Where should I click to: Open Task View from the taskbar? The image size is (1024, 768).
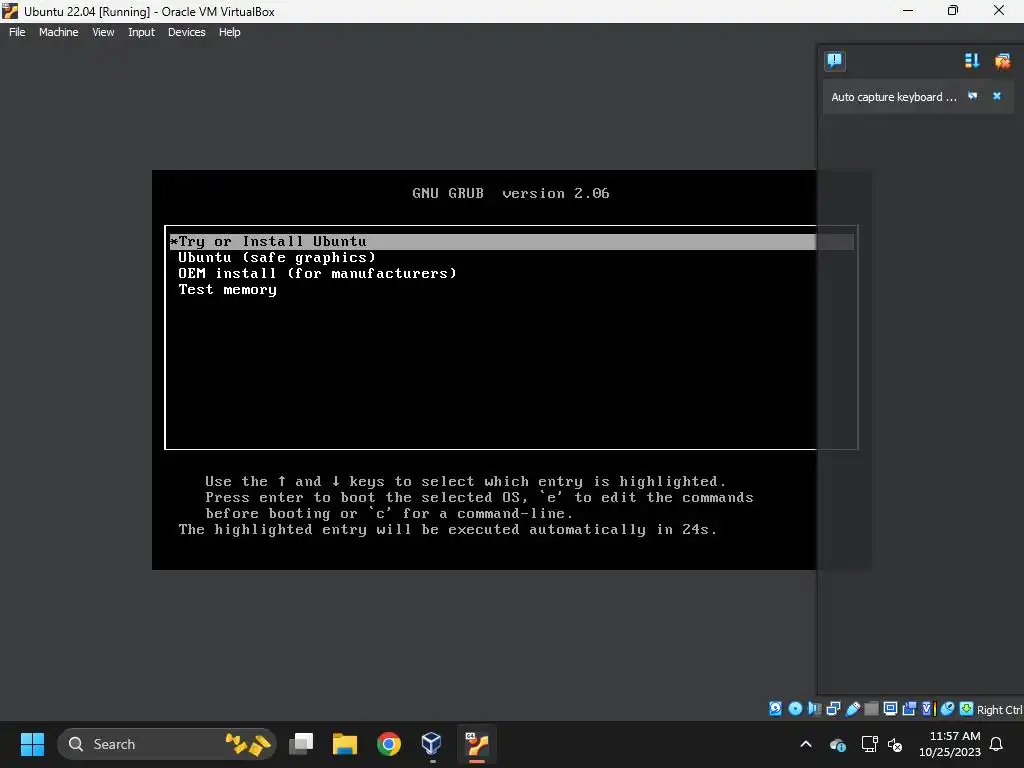[301, 744]
